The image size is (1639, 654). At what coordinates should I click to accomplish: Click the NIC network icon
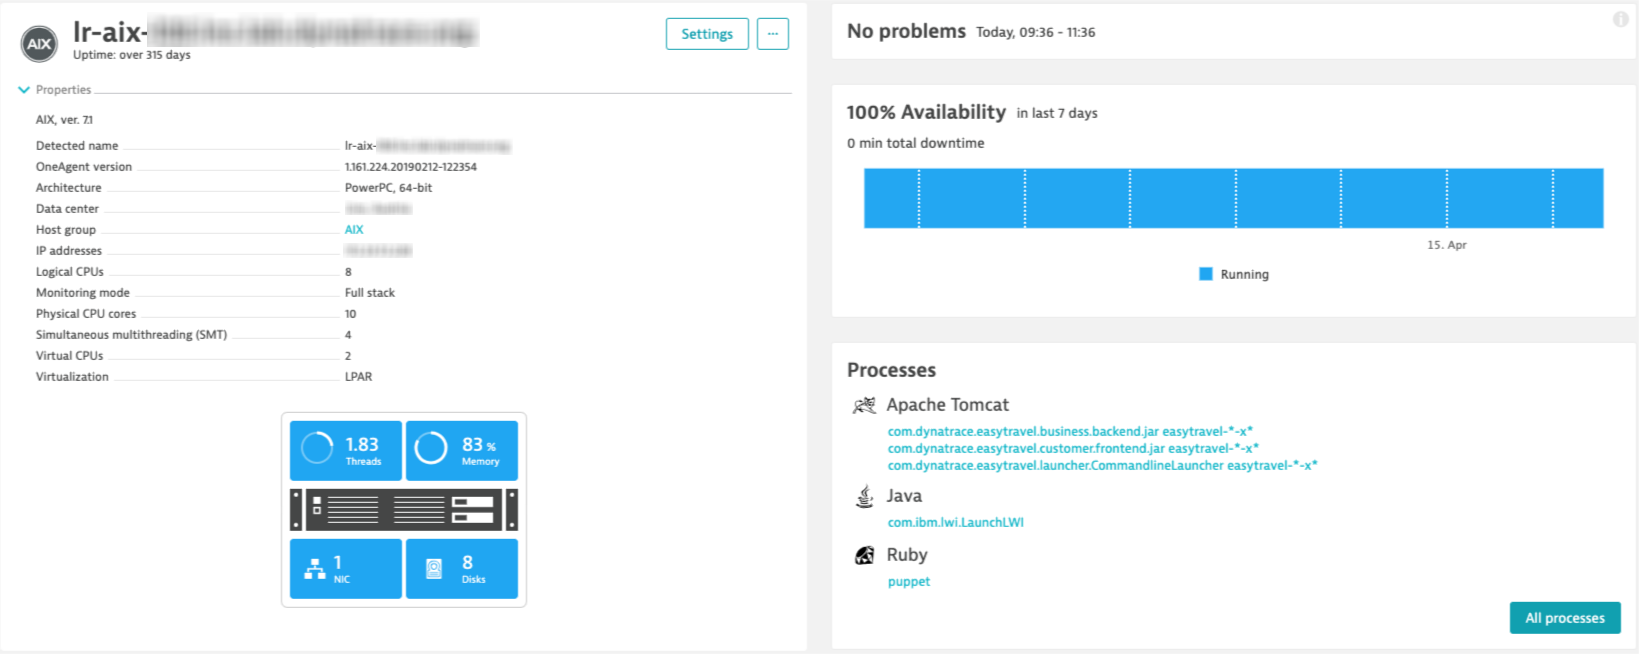(x=315, y=569)
